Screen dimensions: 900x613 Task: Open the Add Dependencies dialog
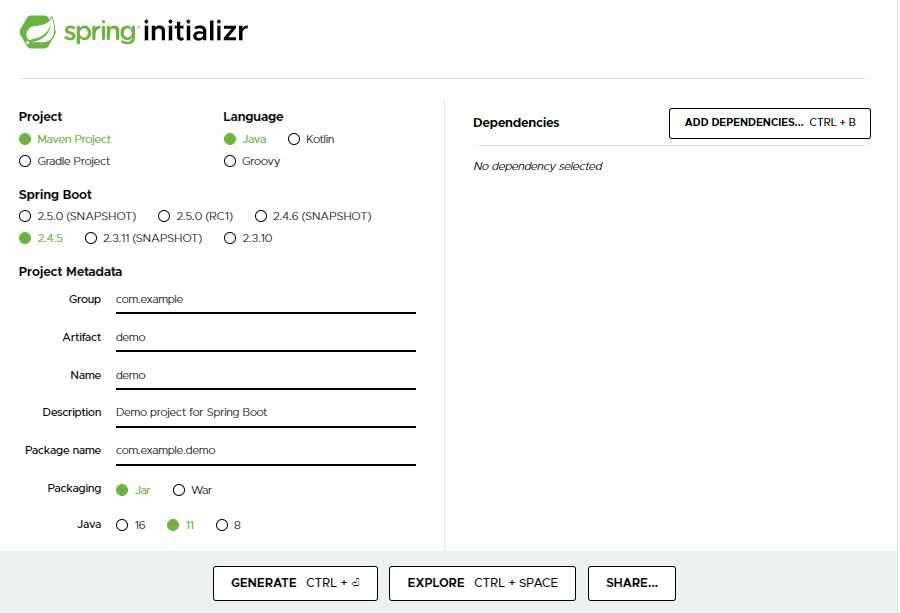[x=770, y=123]
